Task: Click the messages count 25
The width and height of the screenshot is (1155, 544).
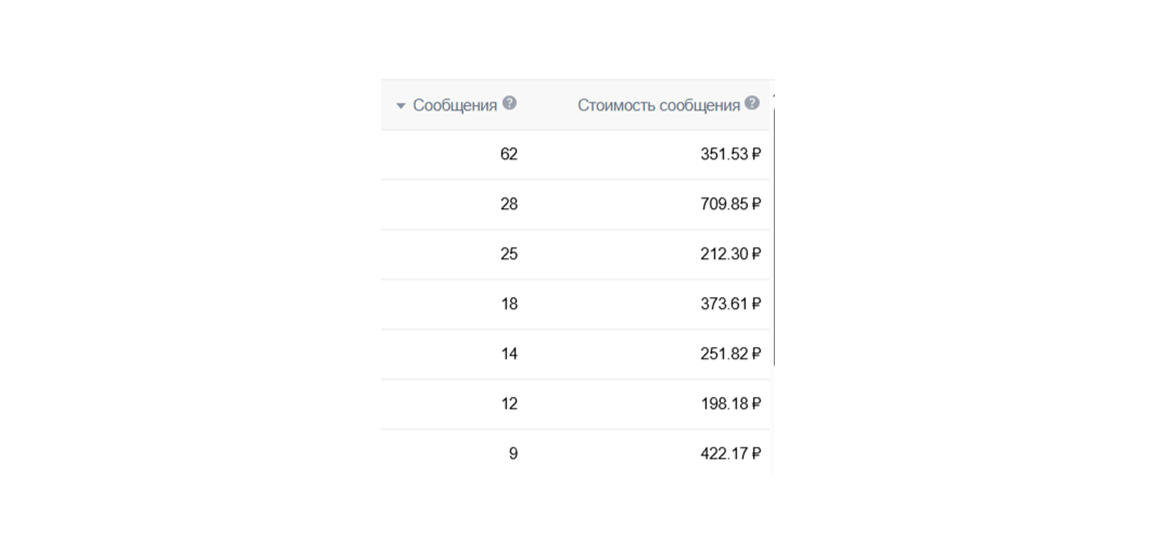Action: point(509,254)
